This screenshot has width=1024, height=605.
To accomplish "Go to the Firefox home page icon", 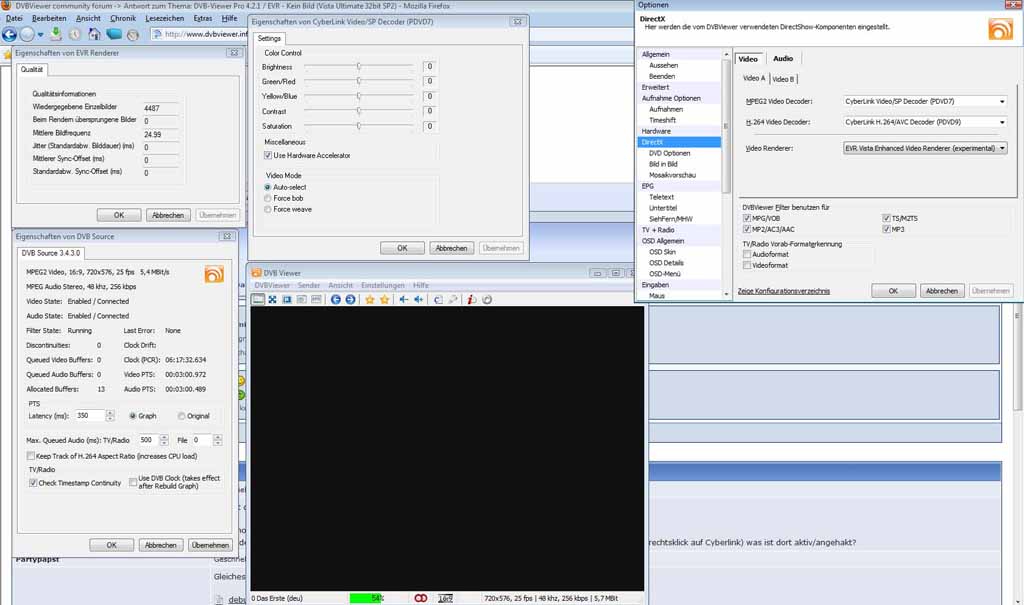I will tap(95, 34).
